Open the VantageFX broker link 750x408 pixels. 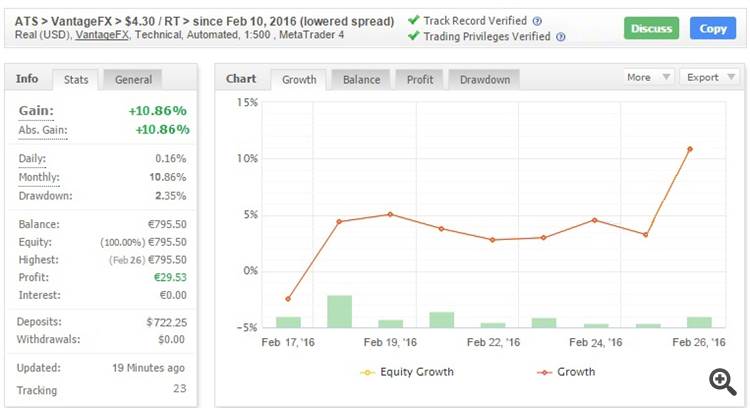click(x=90, y=36)
